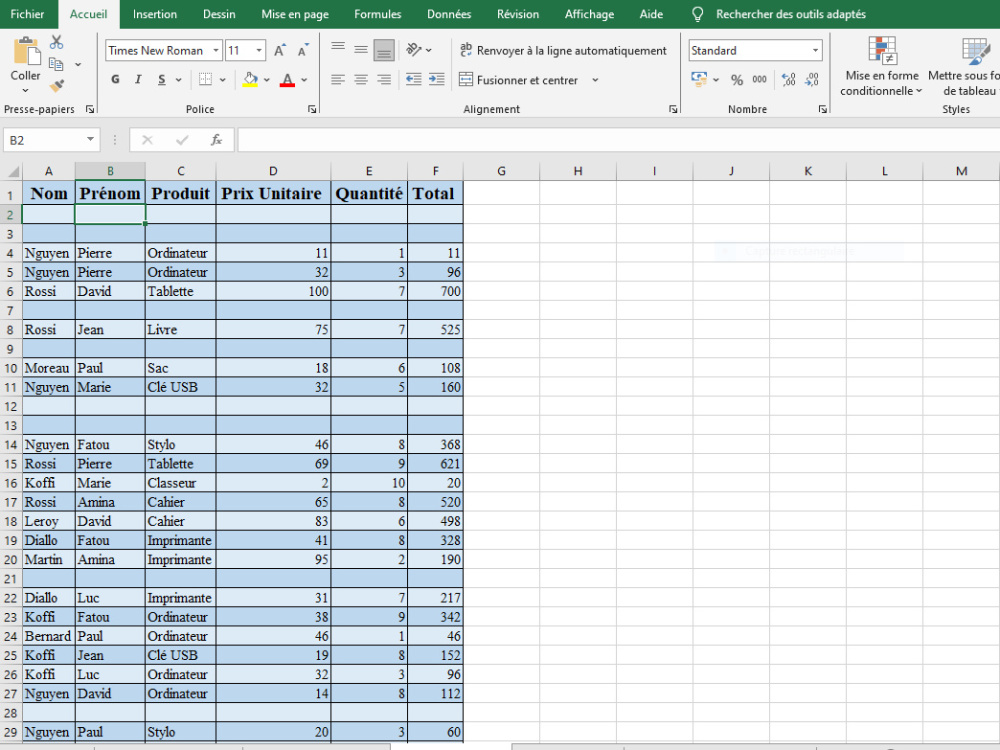Open the Aide tab
1000x750 pixels.
click(x=651, y=14)
